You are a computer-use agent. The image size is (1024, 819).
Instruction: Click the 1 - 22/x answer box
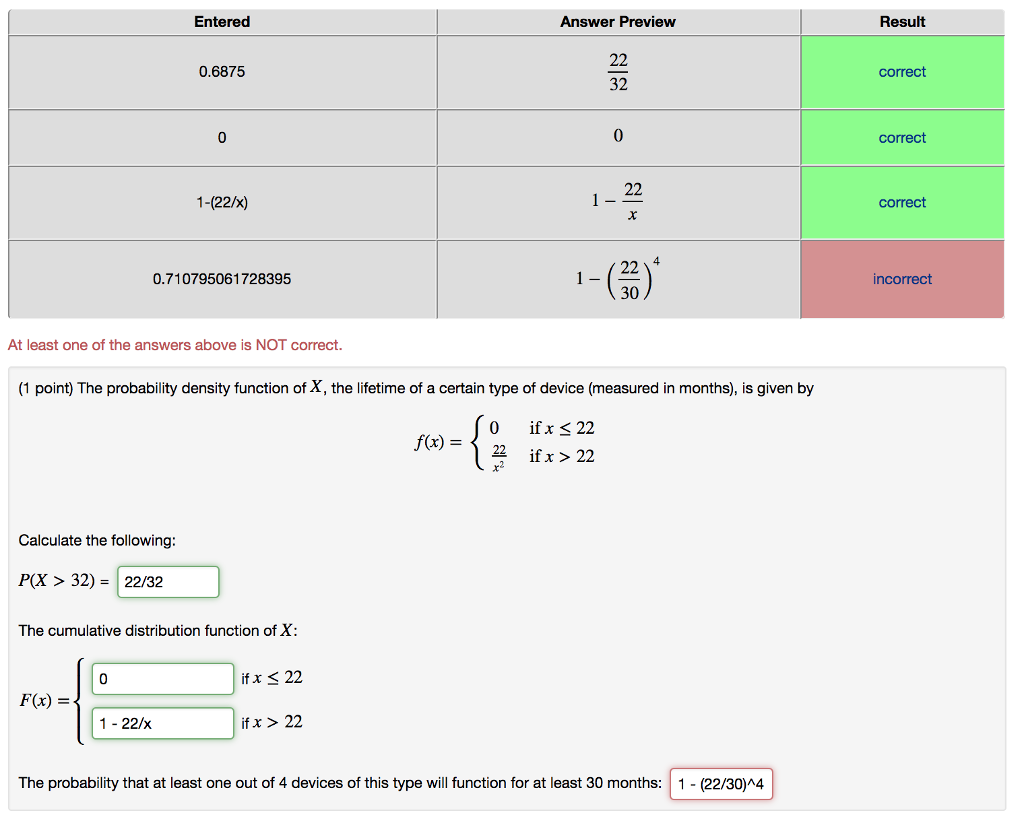tap(162, 722)
